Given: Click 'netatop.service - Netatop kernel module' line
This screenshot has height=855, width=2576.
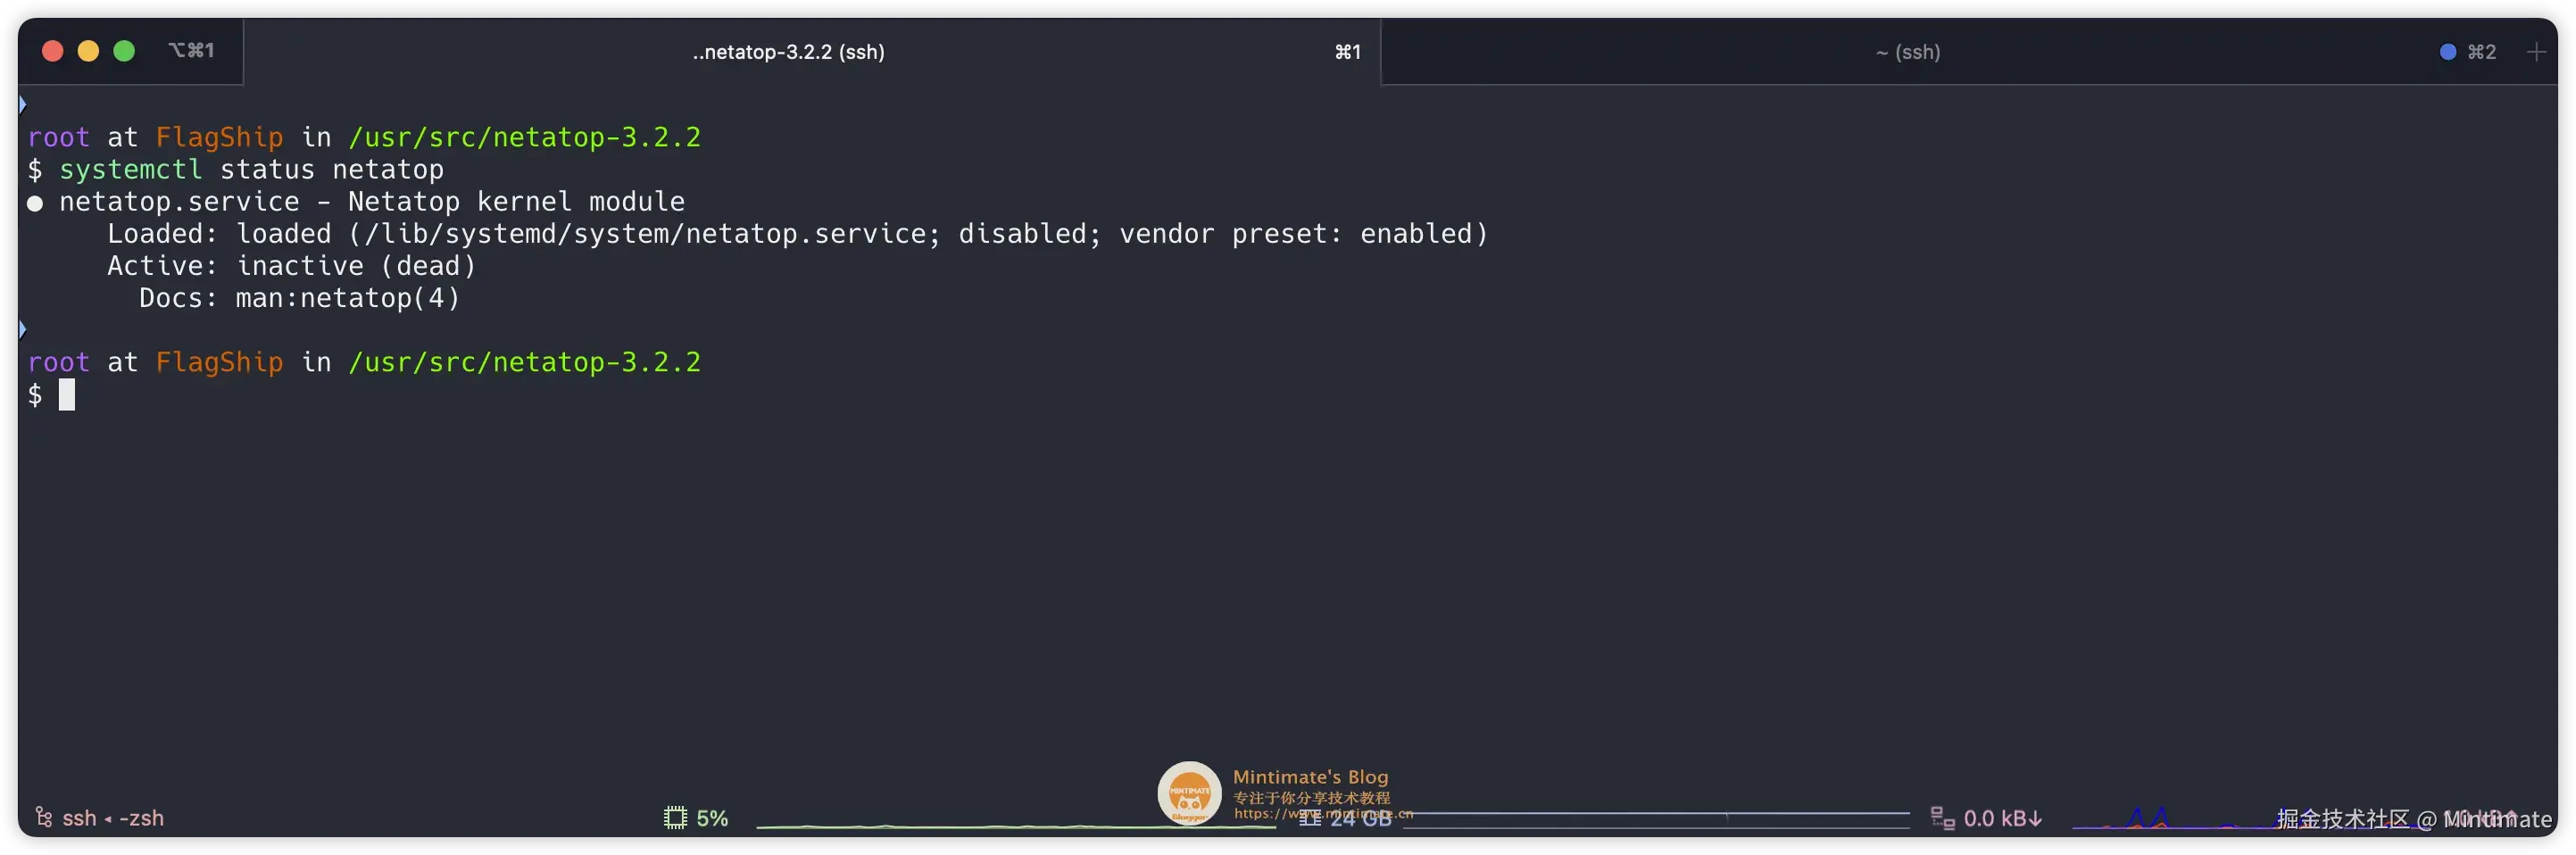Looking at the screenshot, I should pos(371,201).
